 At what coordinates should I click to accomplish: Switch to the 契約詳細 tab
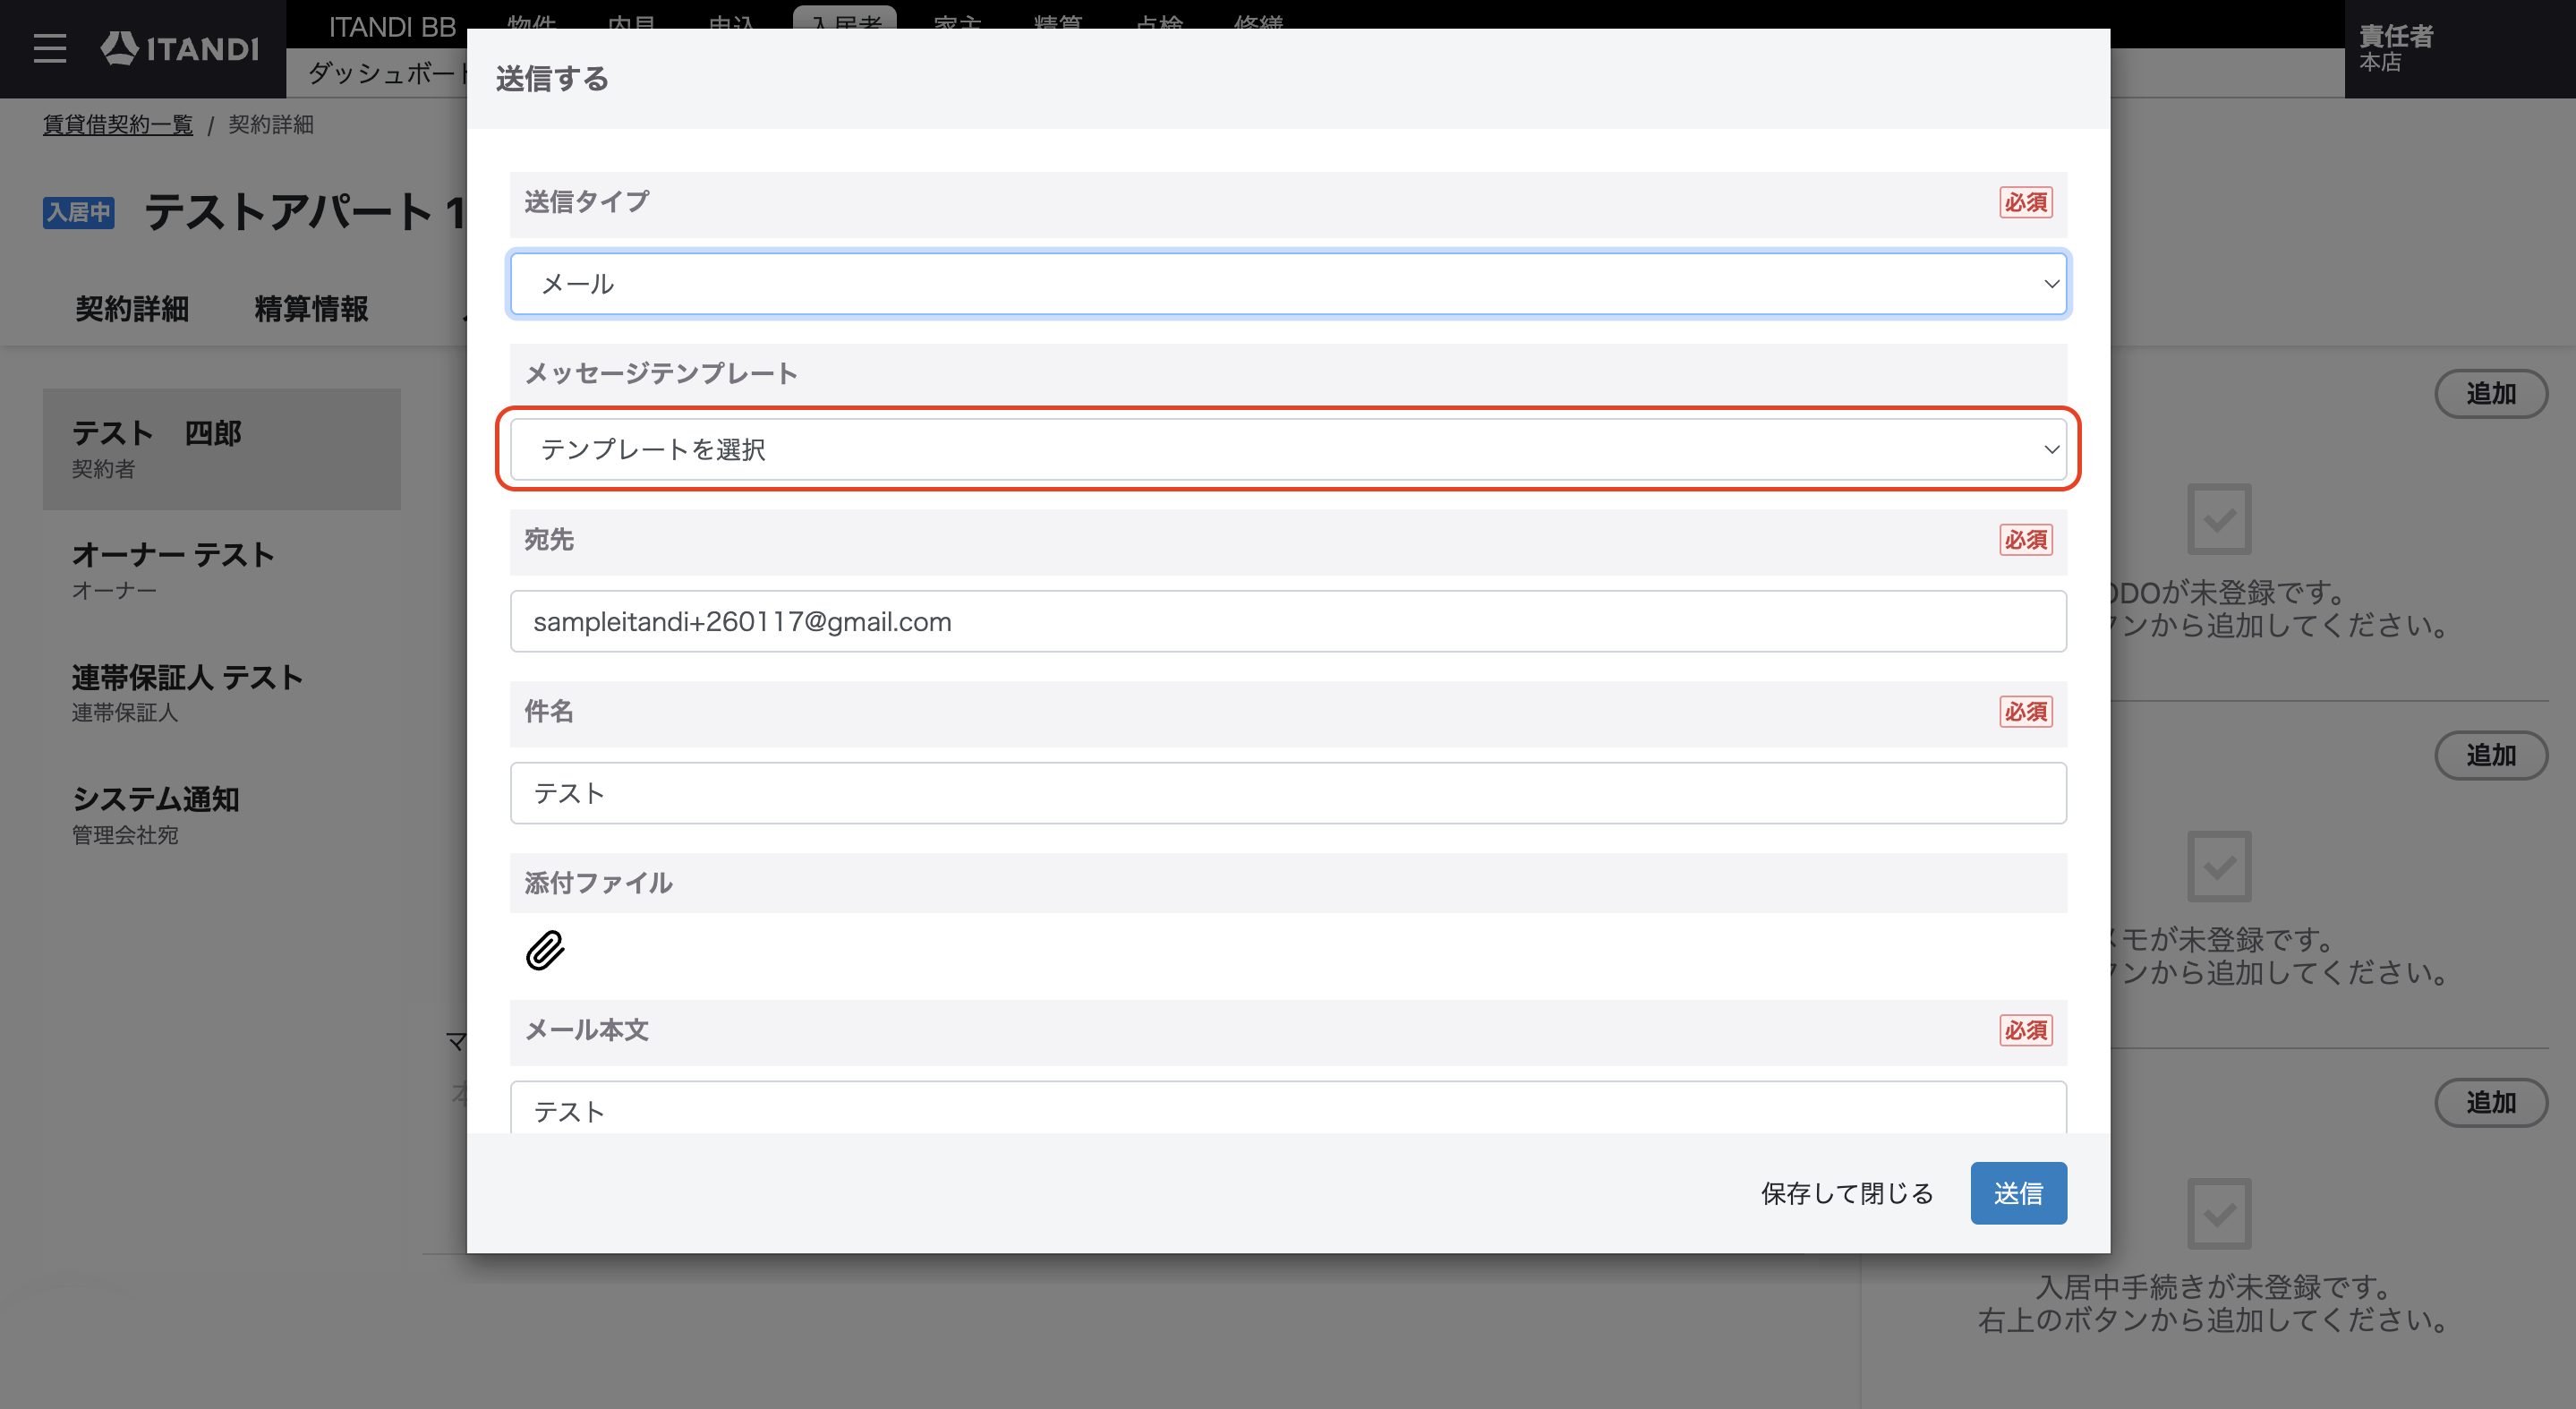click(132, 309)
